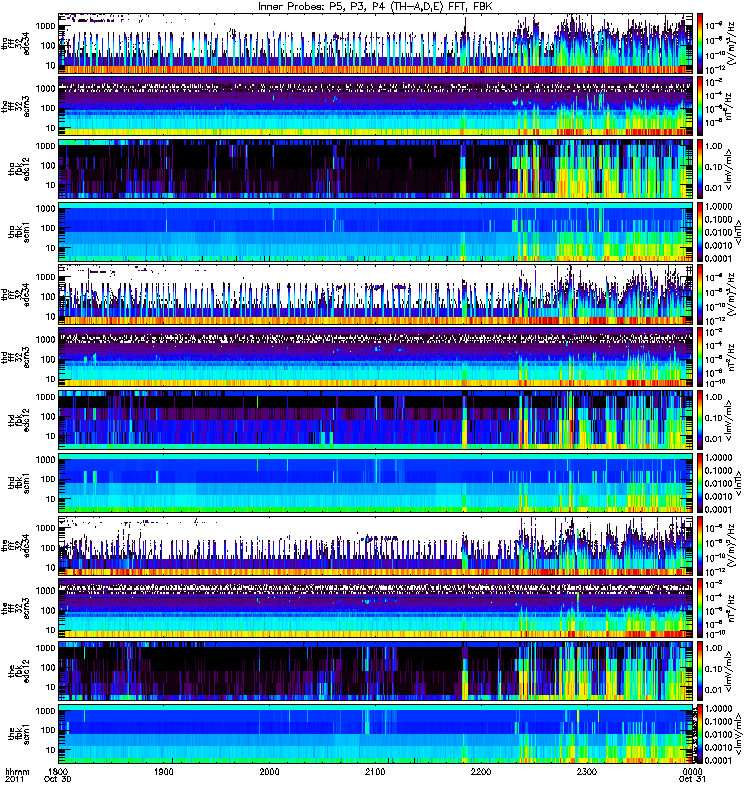Click the 1.0000 value on the tha scm1 colorbar
The height and width of the screenshot is (800, 750).
pyautogui.click(x=718, y=206)
